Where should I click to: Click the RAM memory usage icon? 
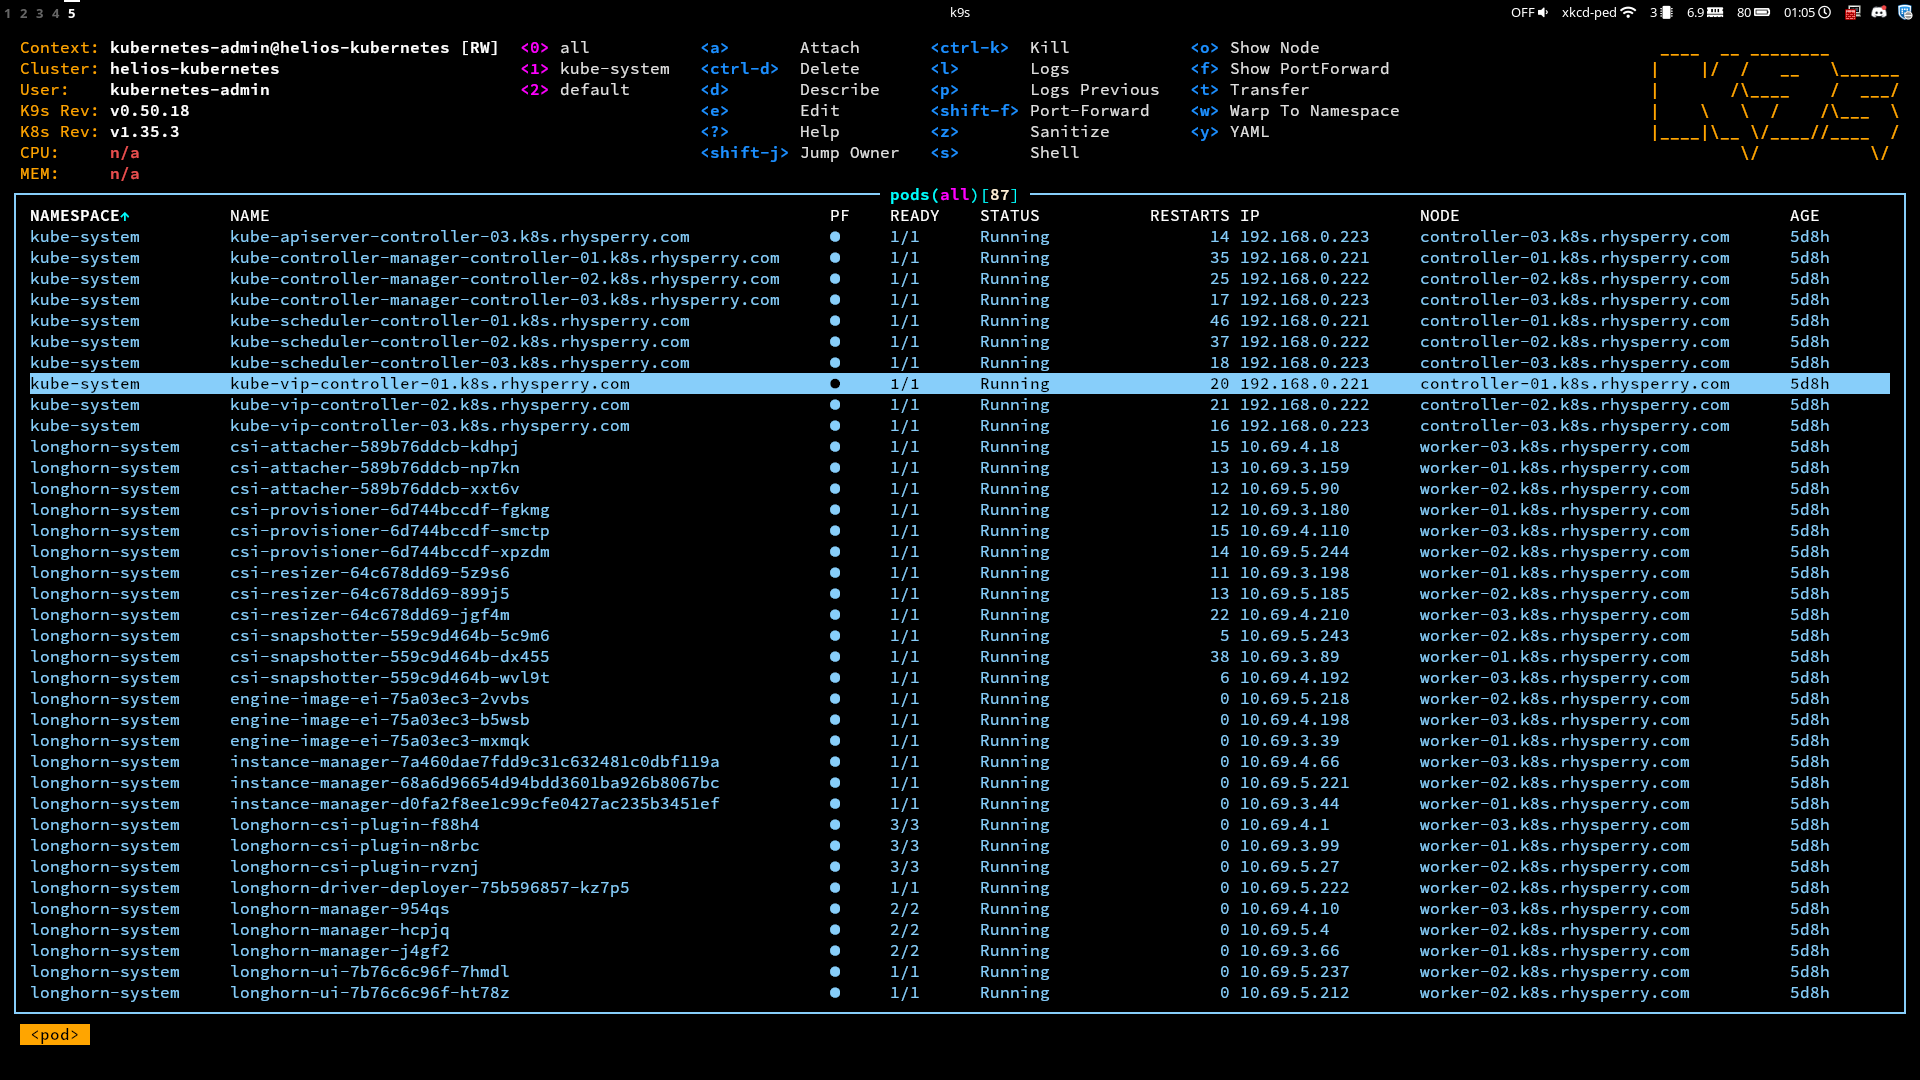(x=1716, y=13)
